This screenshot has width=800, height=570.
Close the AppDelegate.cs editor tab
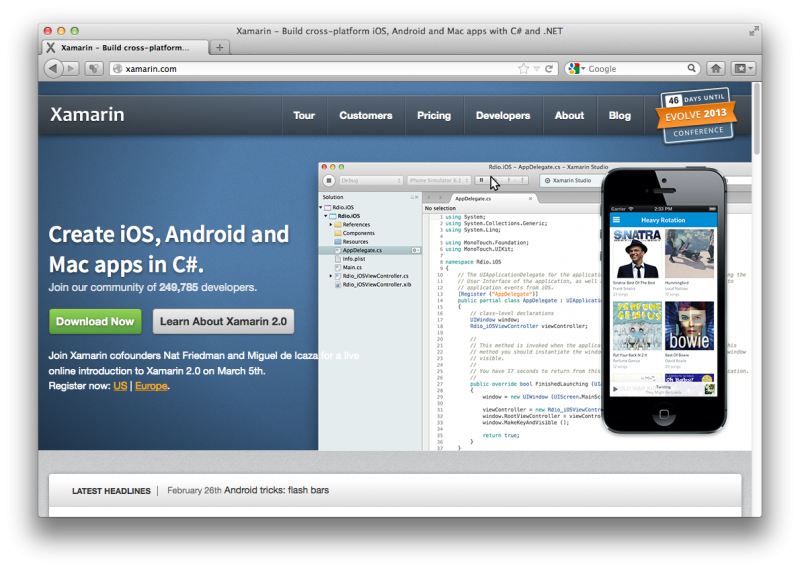click(530, 199)
